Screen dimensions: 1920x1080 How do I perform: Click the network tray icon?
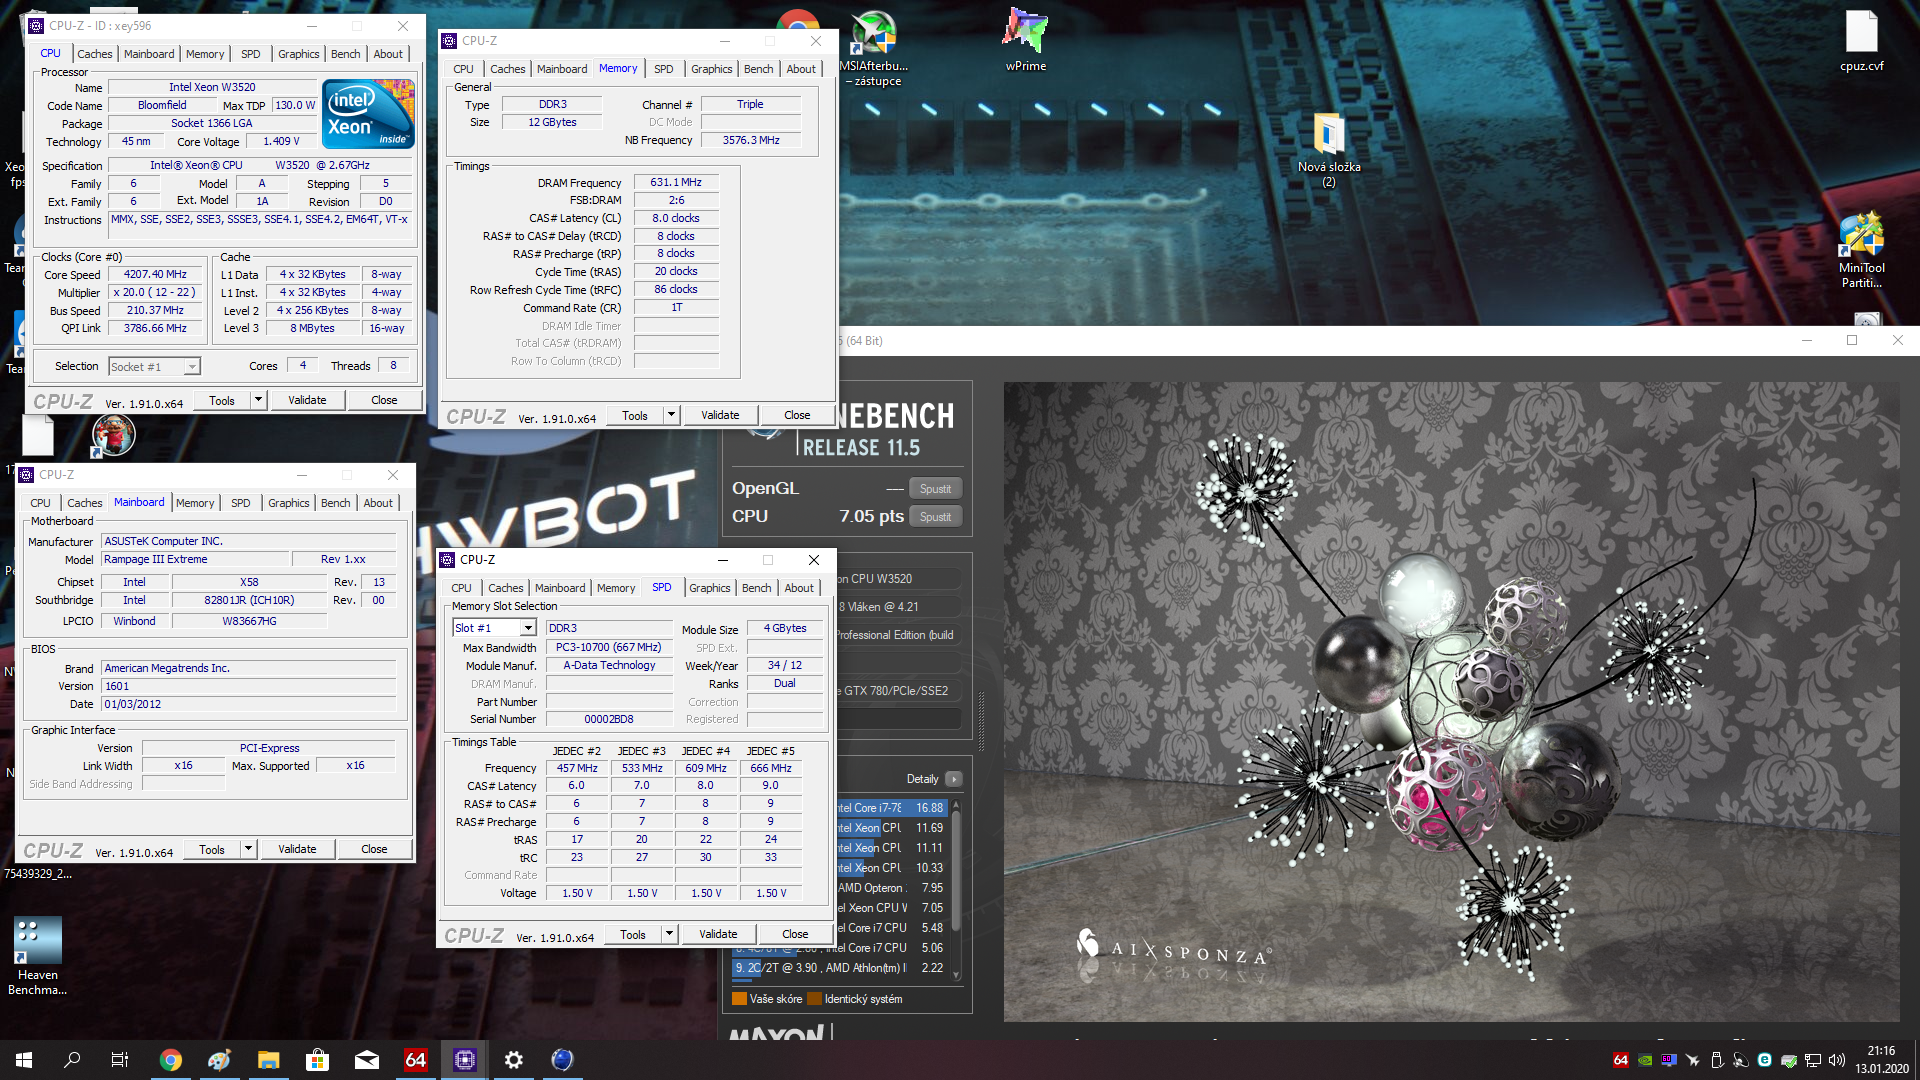pos(1812,1060)
